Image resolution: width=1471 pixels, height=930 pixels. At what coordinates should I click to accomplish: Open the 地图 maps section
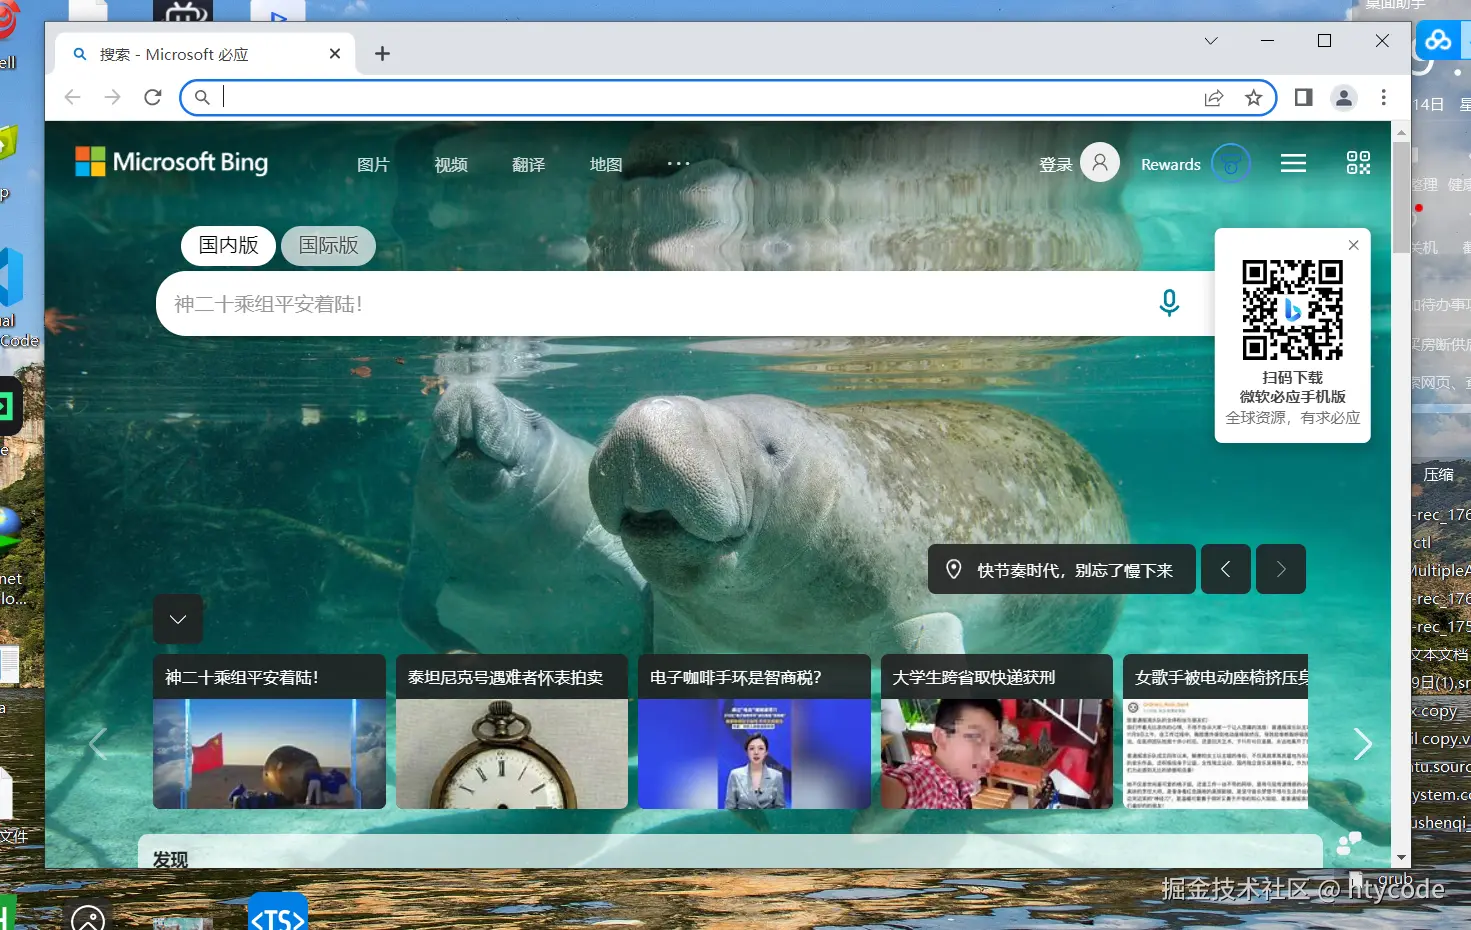click(x=606, y=164)
